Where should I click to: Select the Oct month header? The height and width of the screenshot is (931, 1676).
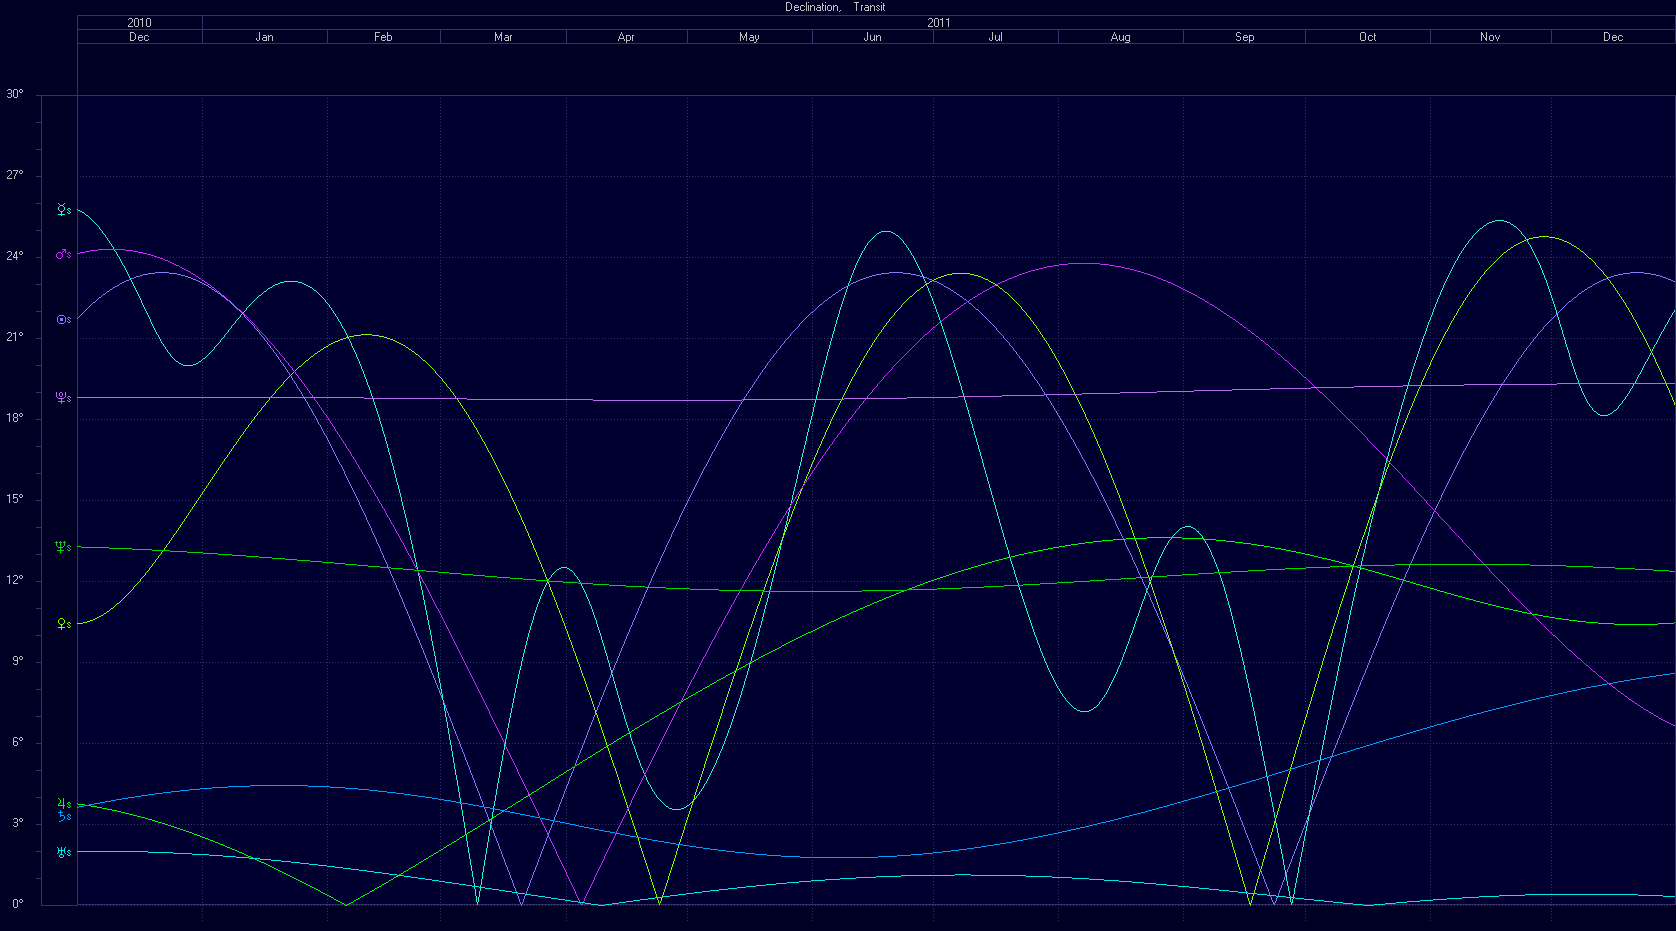click(x=1367, y=37)
